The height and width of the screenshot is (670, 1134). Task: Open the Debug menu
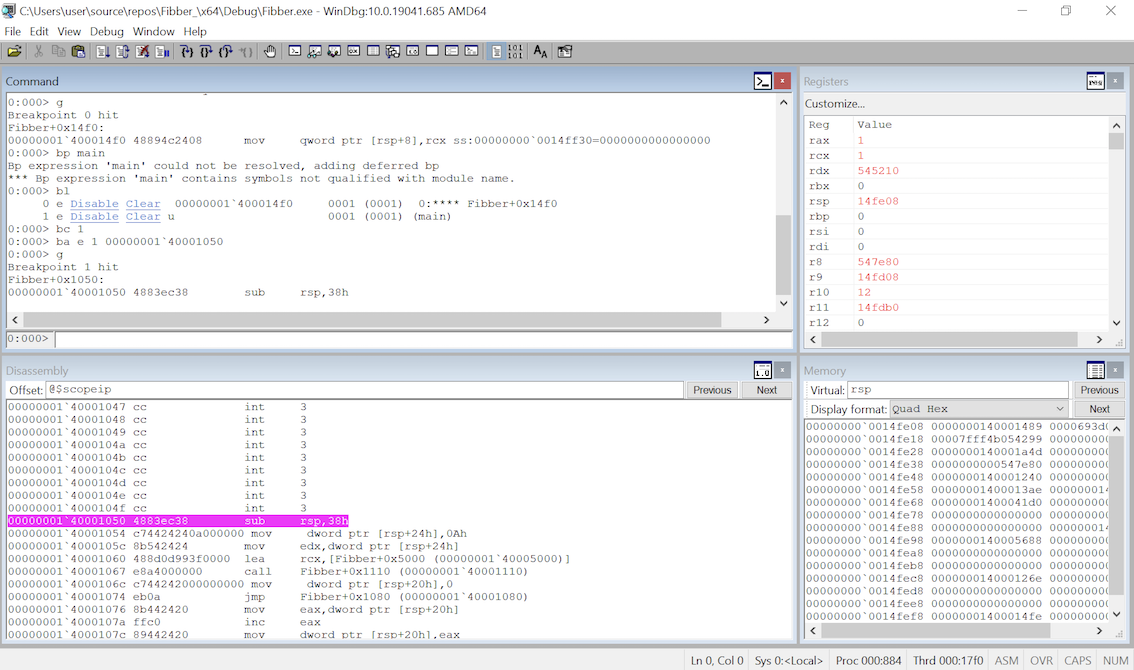[107, 31]
